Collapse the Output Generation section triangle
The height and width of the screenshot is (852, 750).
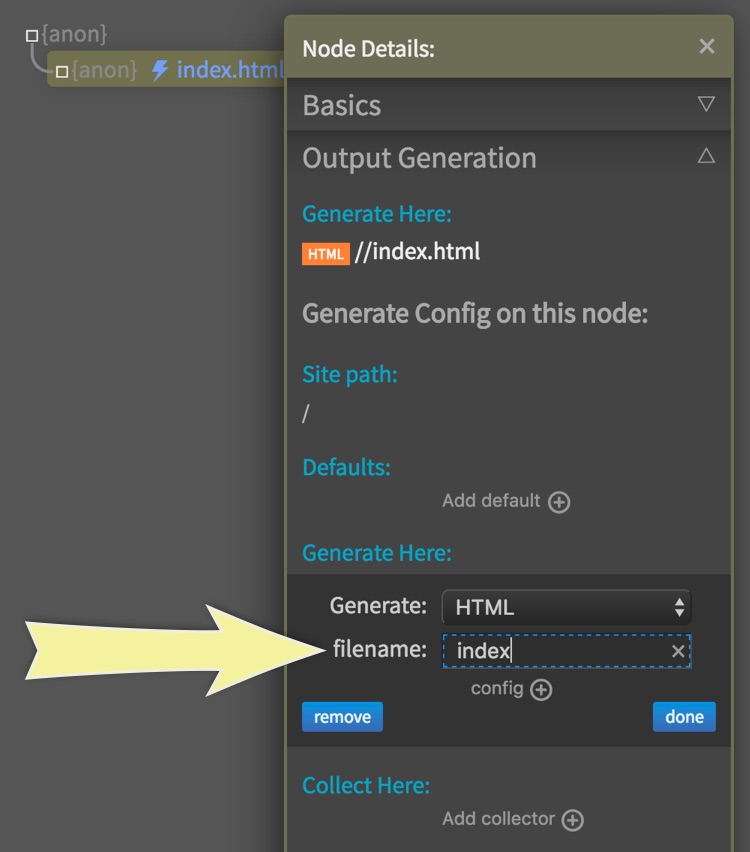click(706, 156)
